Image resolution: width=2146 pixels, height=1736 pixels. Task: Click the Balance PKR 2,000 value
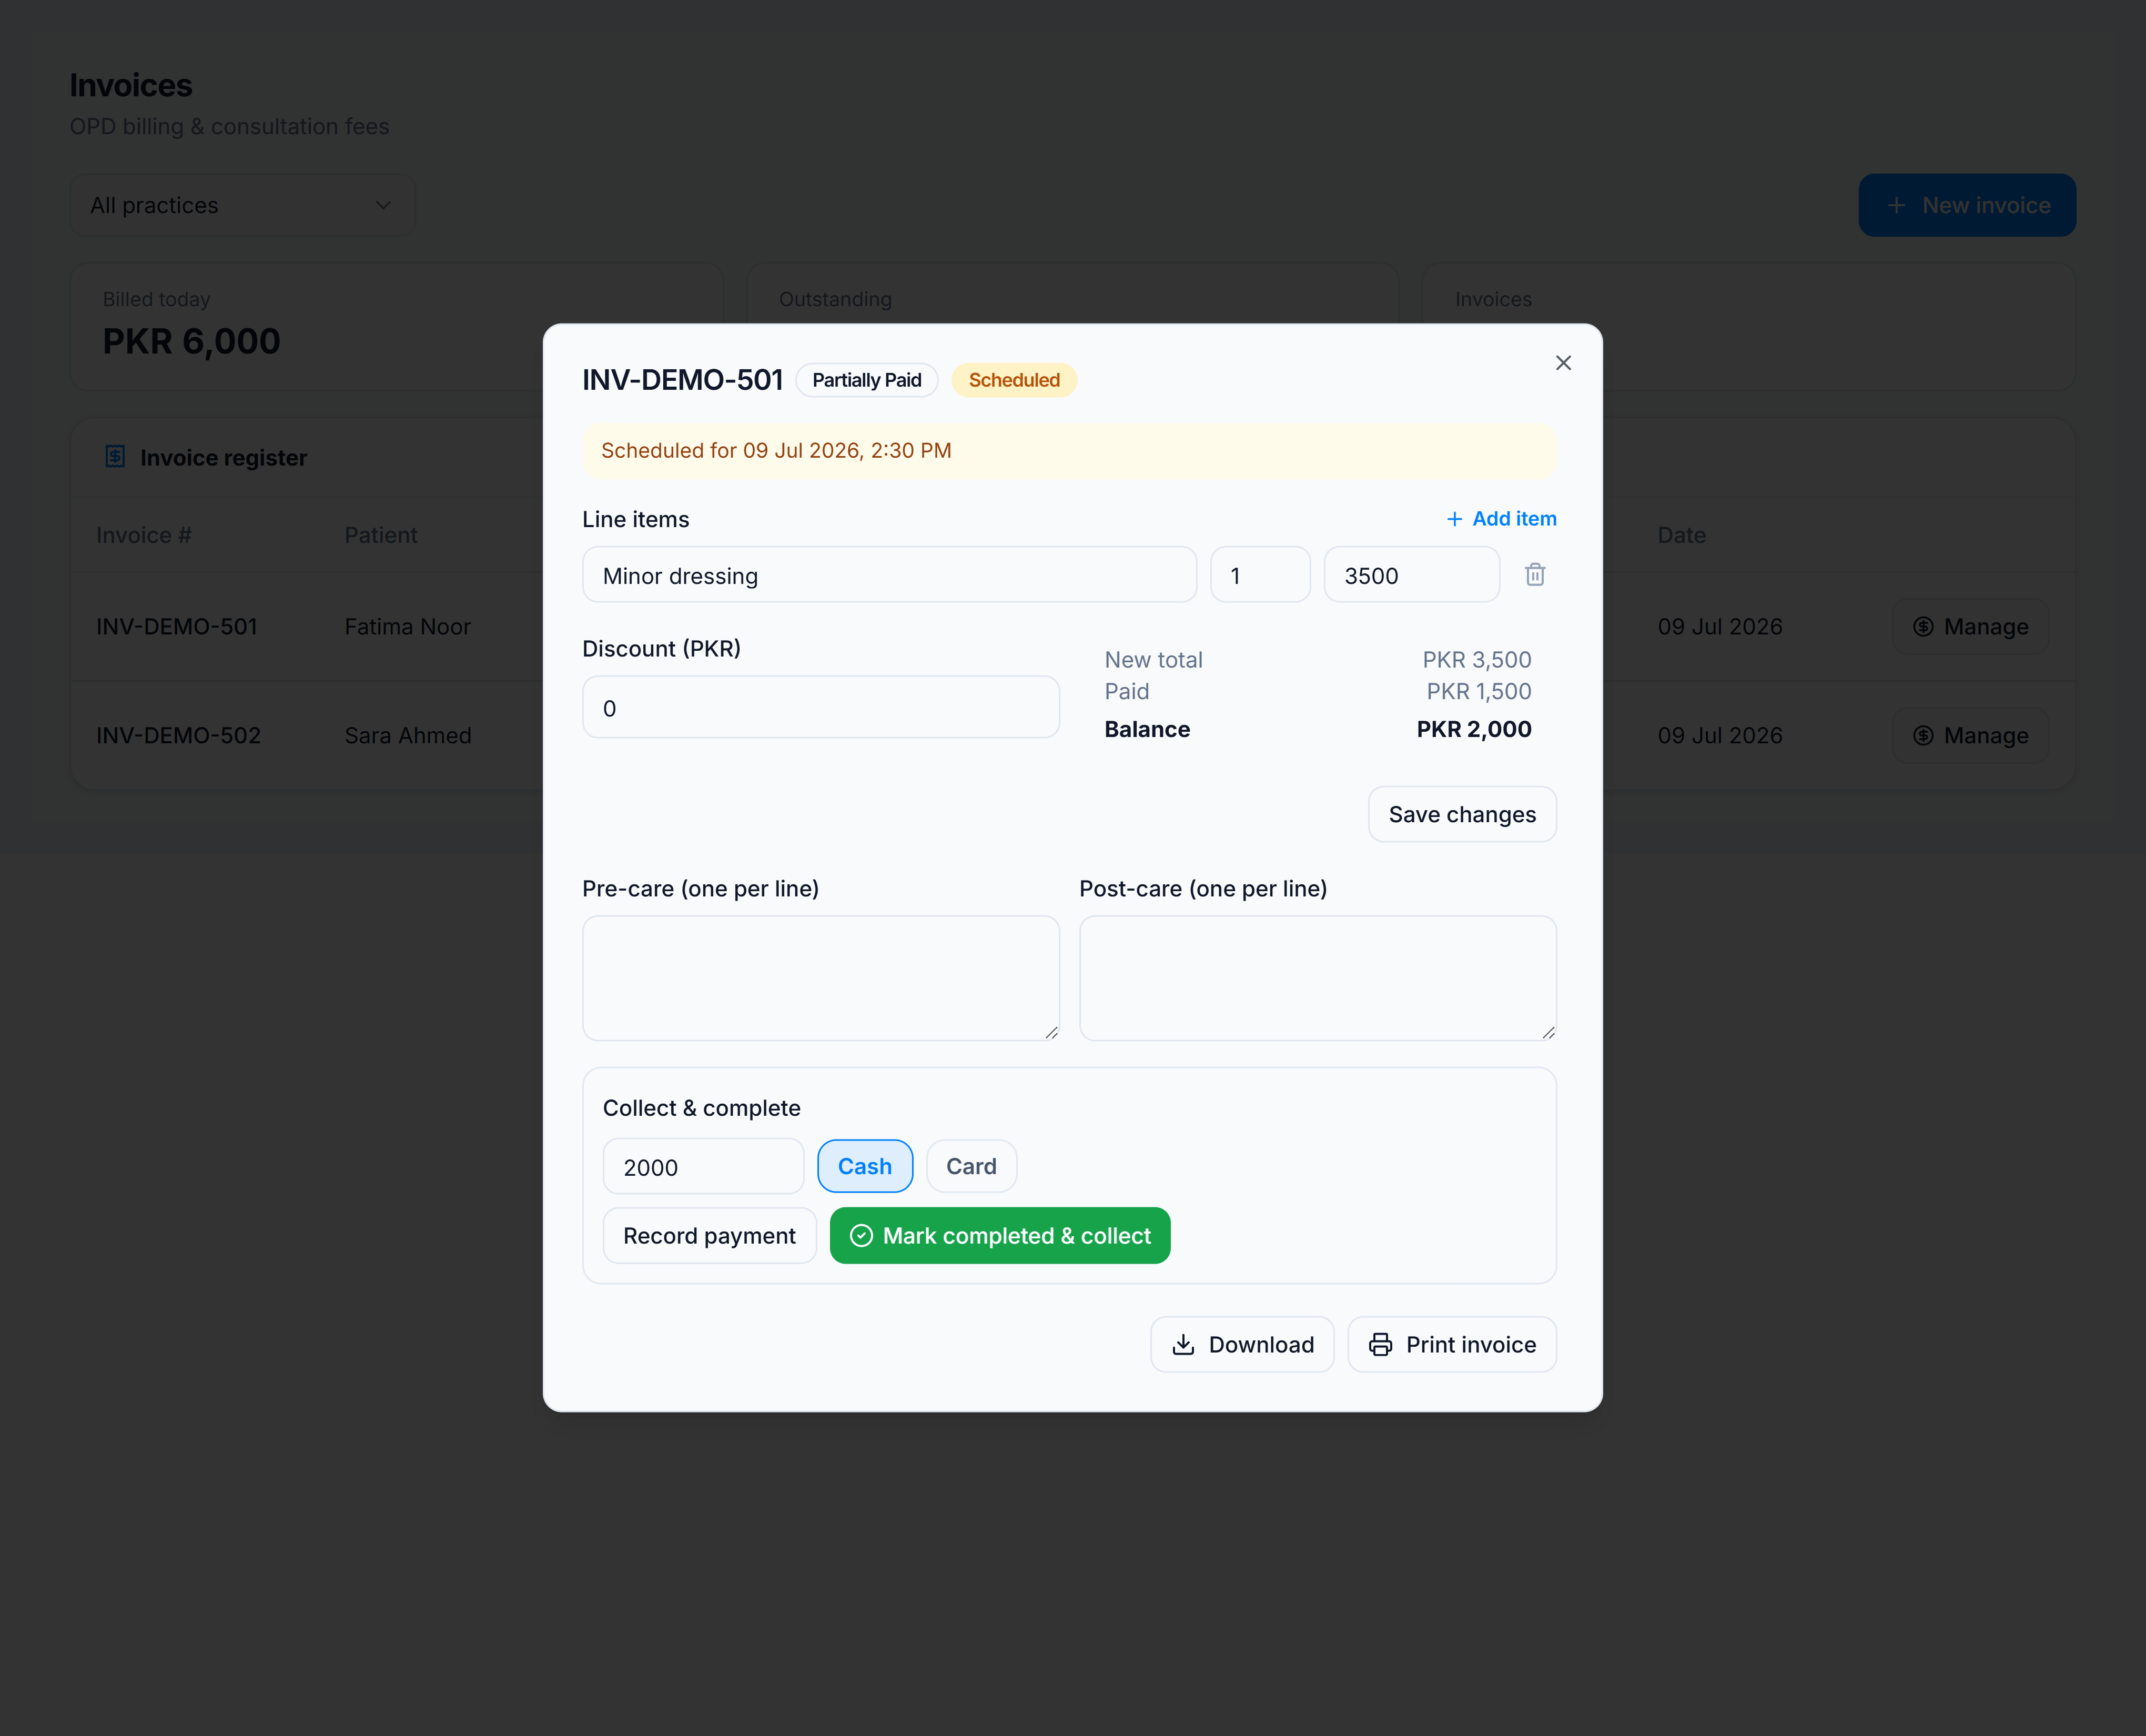coord(1474,729)
